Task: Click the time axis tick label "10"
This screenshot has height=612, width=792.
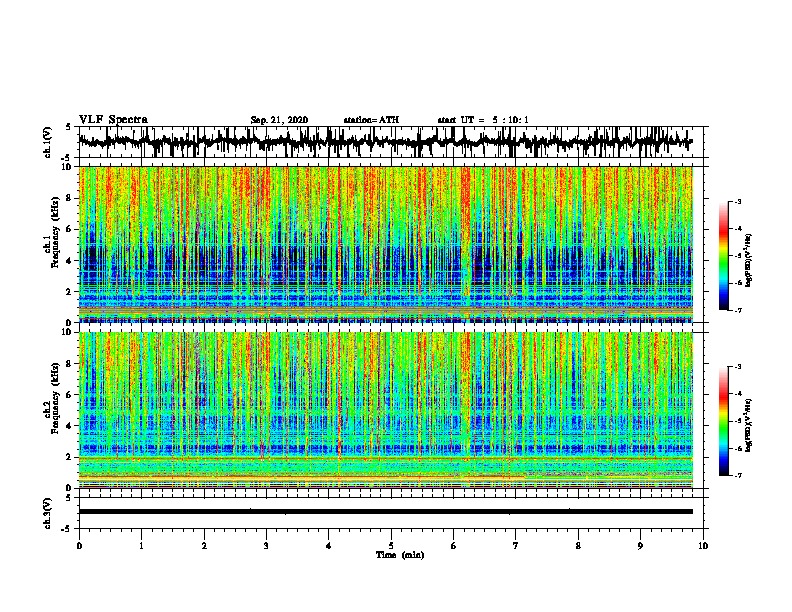Action: coord(703,546)
